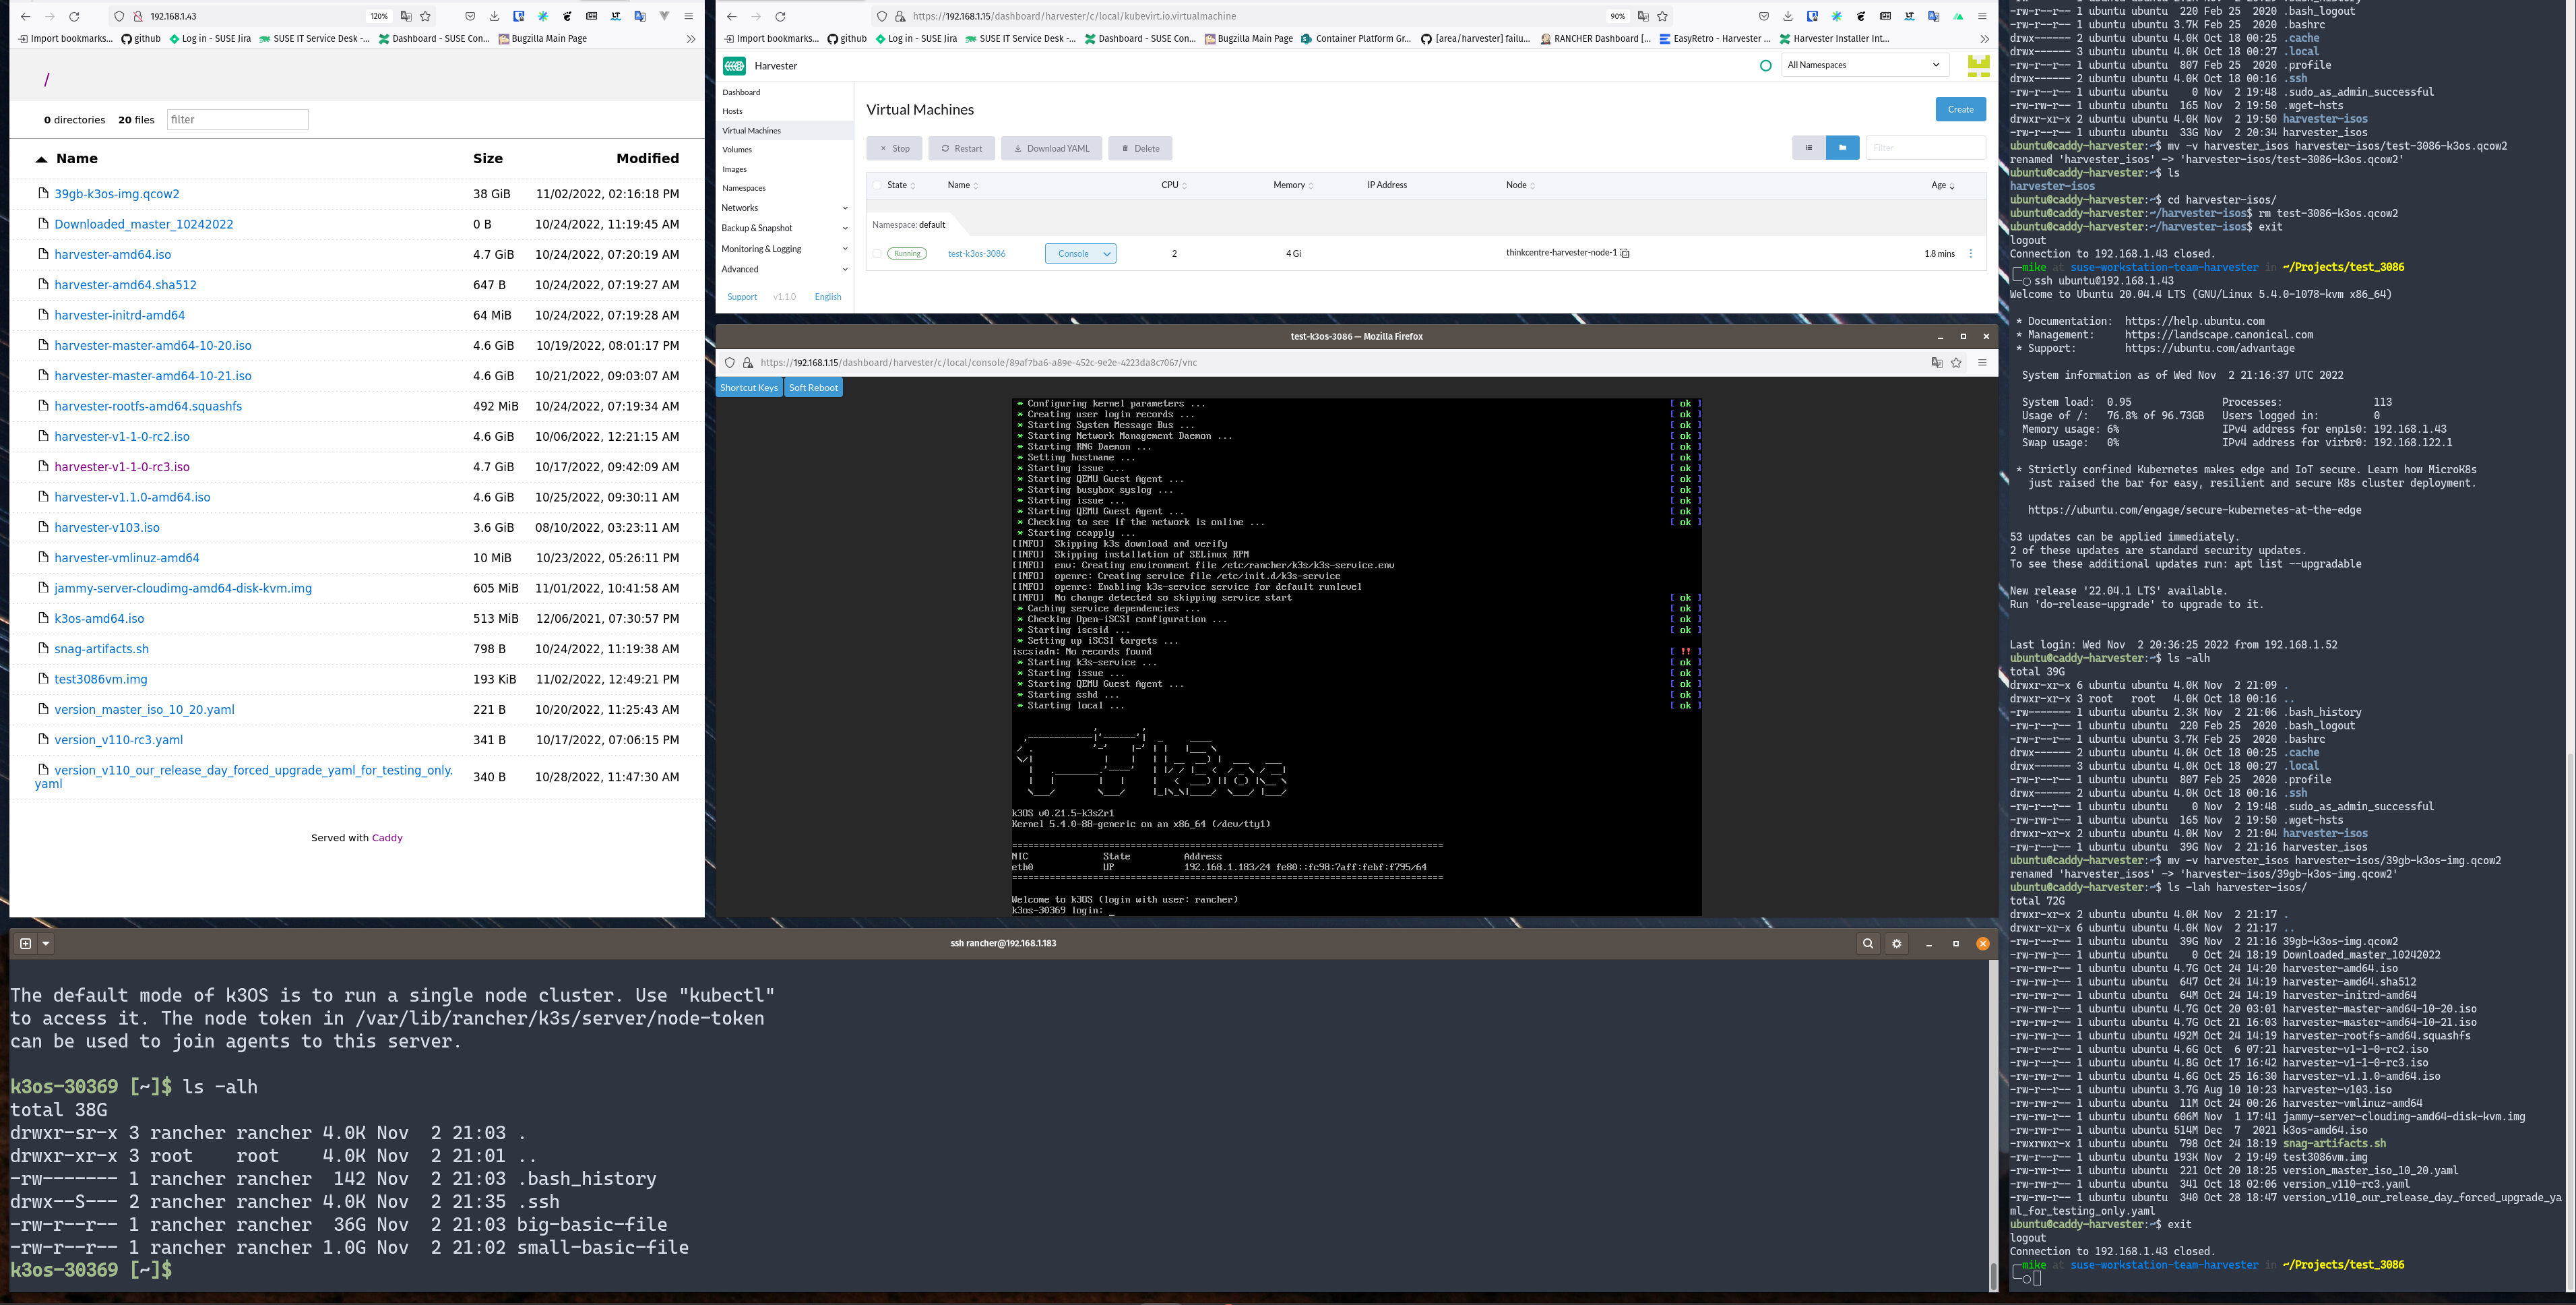
Task: Open the harvester-v103.iso file link
Action: pos(107,527)
